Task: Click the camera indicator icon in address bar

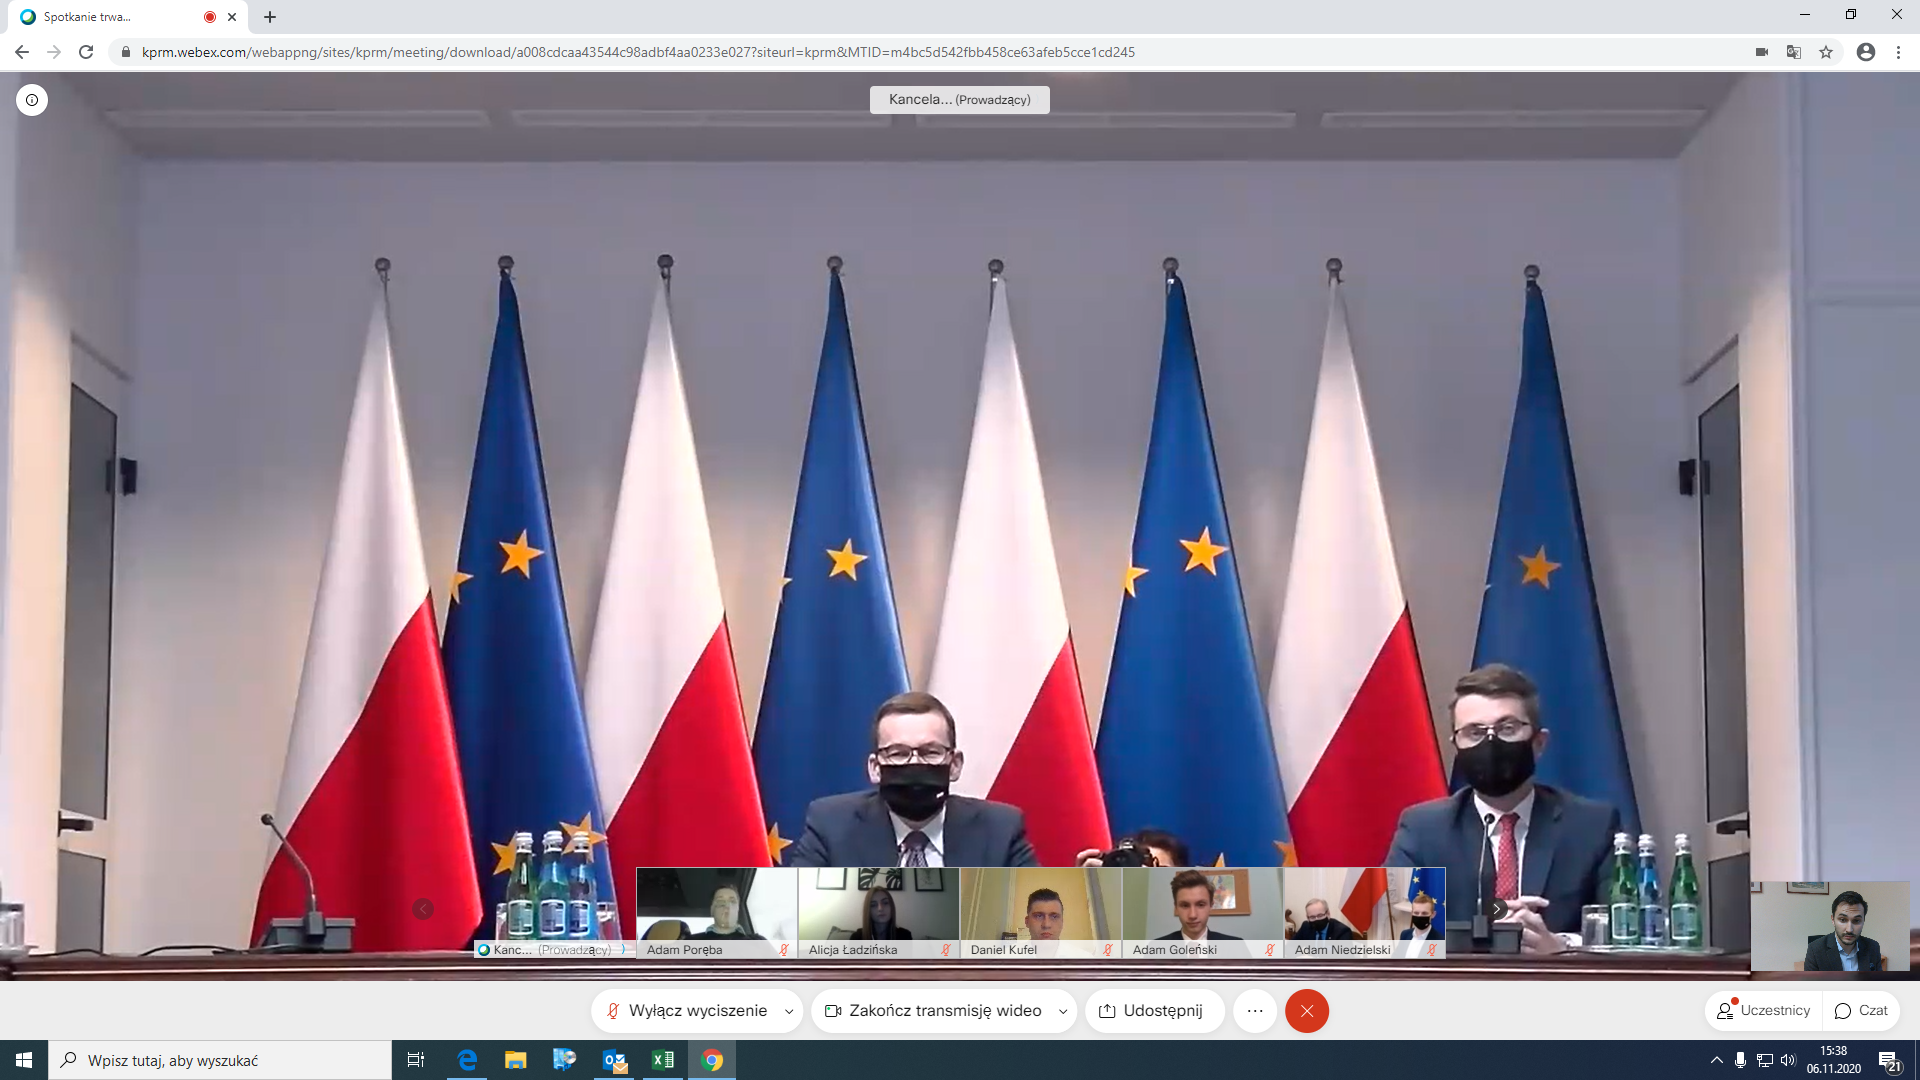Action: point(1762,52)
